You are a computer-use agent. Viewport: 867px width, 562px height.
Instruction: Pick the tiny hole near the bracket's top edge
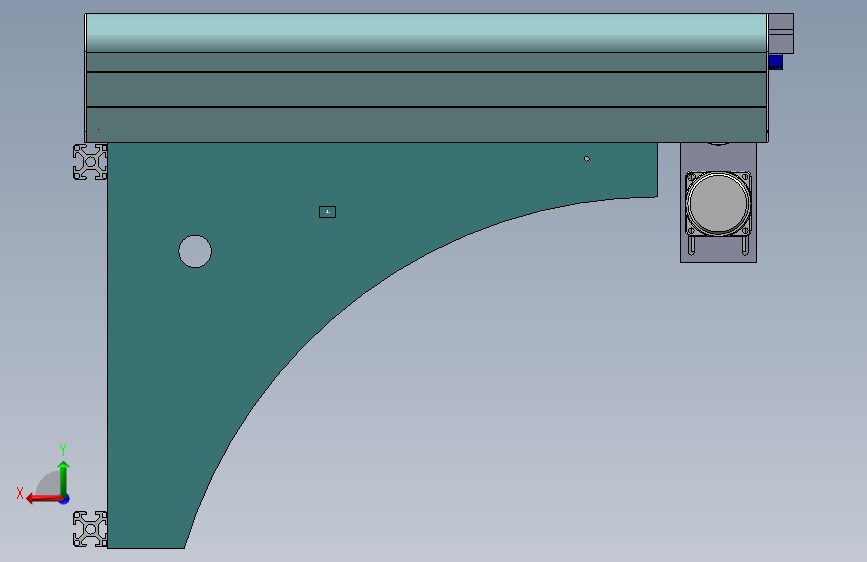587,159
